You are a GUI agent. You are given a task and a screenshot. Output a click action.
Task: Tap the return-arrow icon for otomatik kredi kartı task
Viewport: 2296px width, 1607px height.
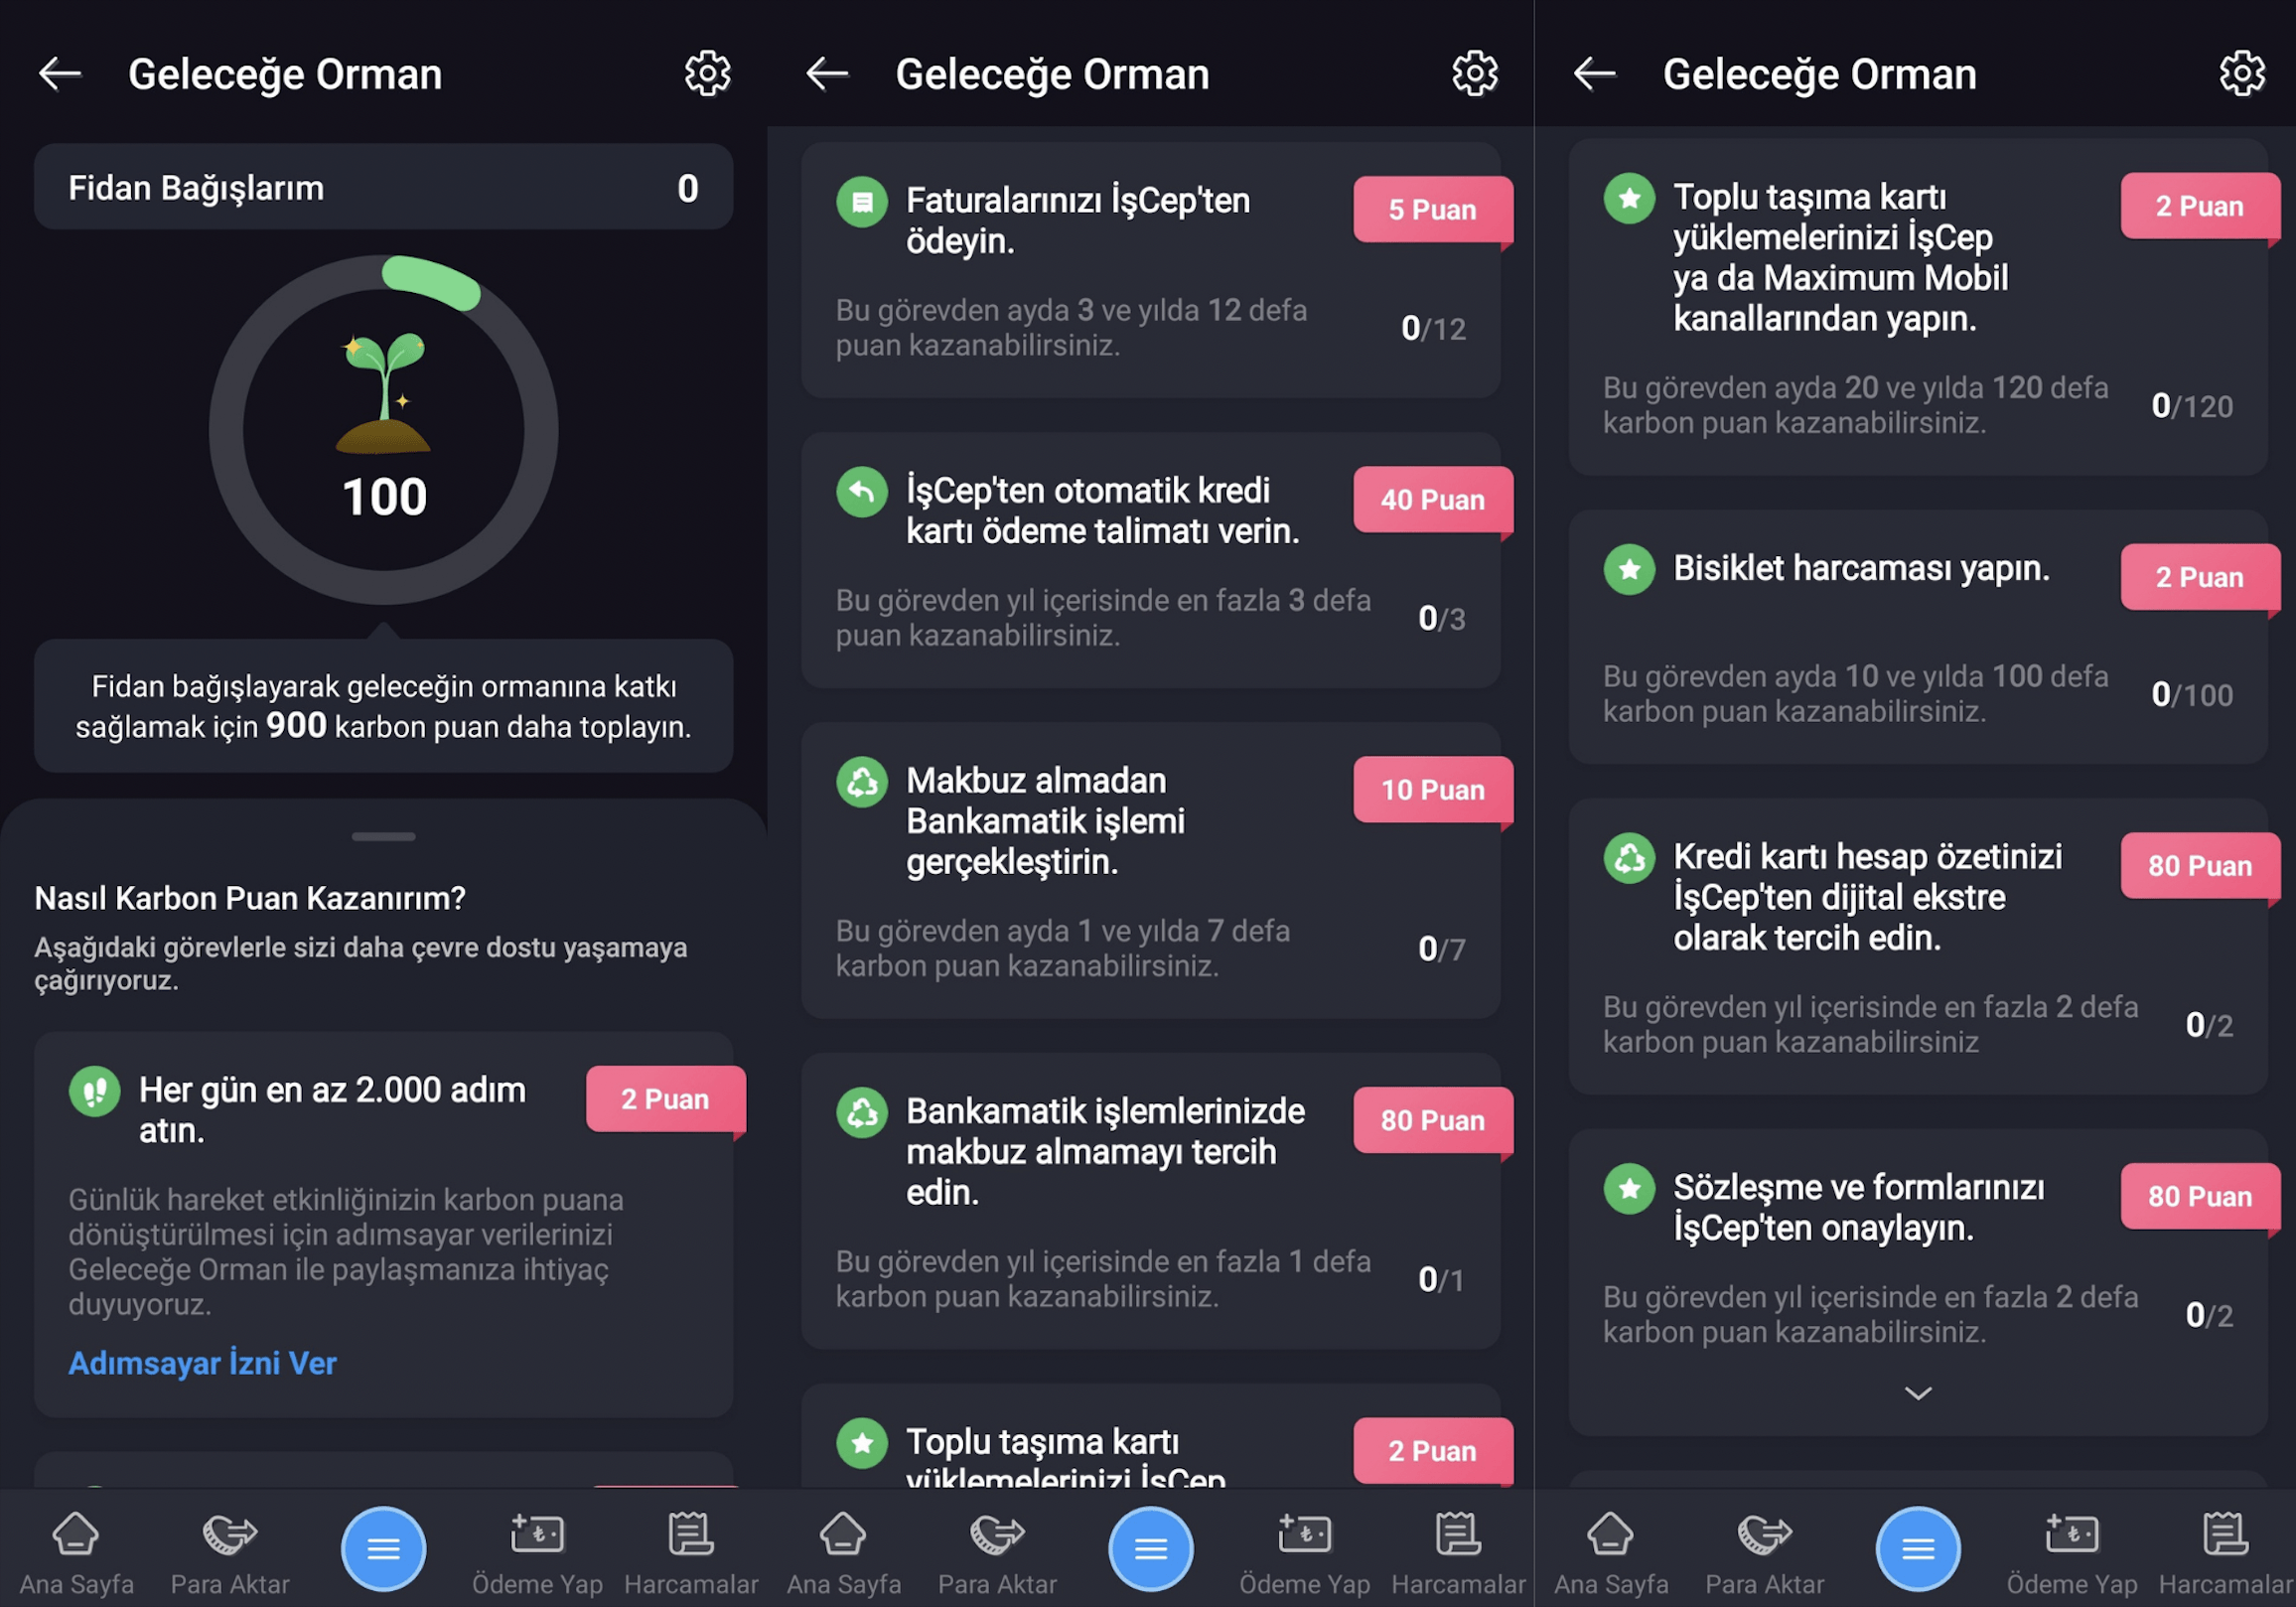pos(862,492)
